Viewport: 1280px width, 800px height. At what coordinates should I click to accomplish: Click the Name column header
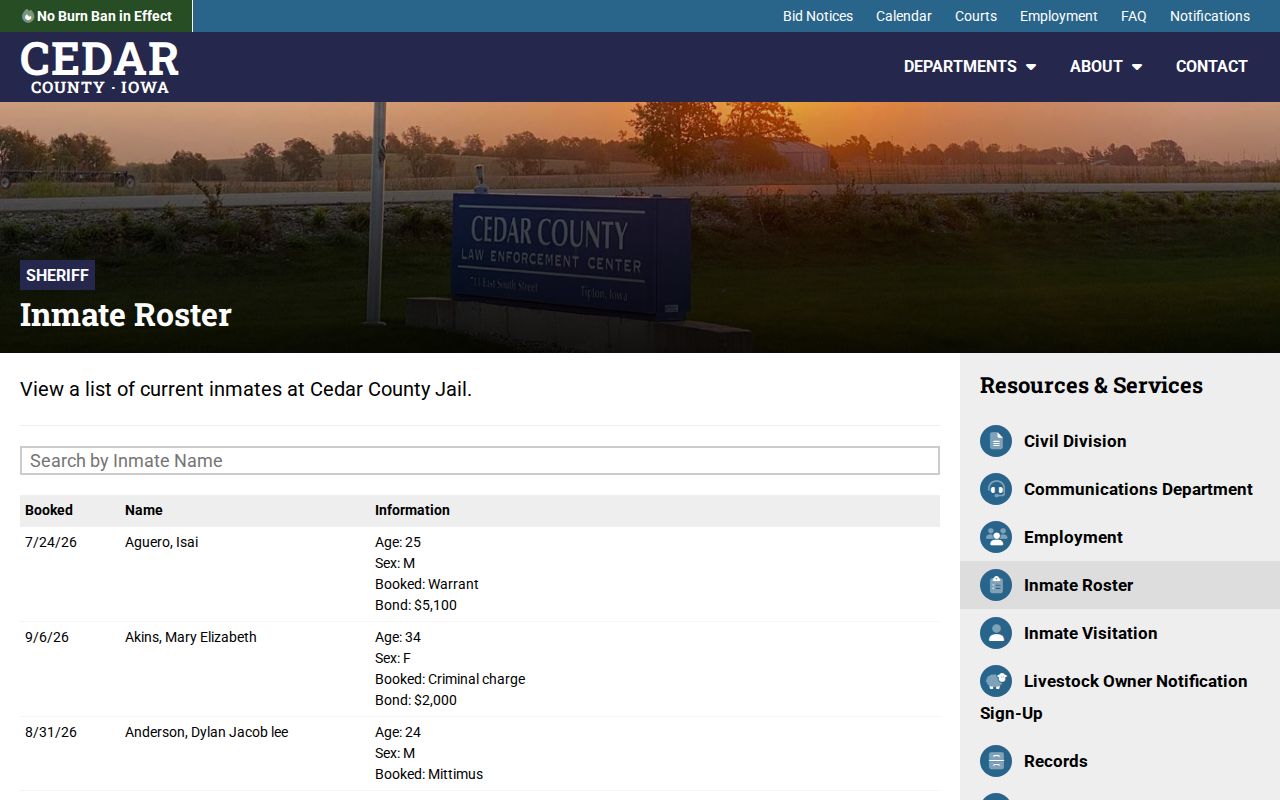coord(144,510)
